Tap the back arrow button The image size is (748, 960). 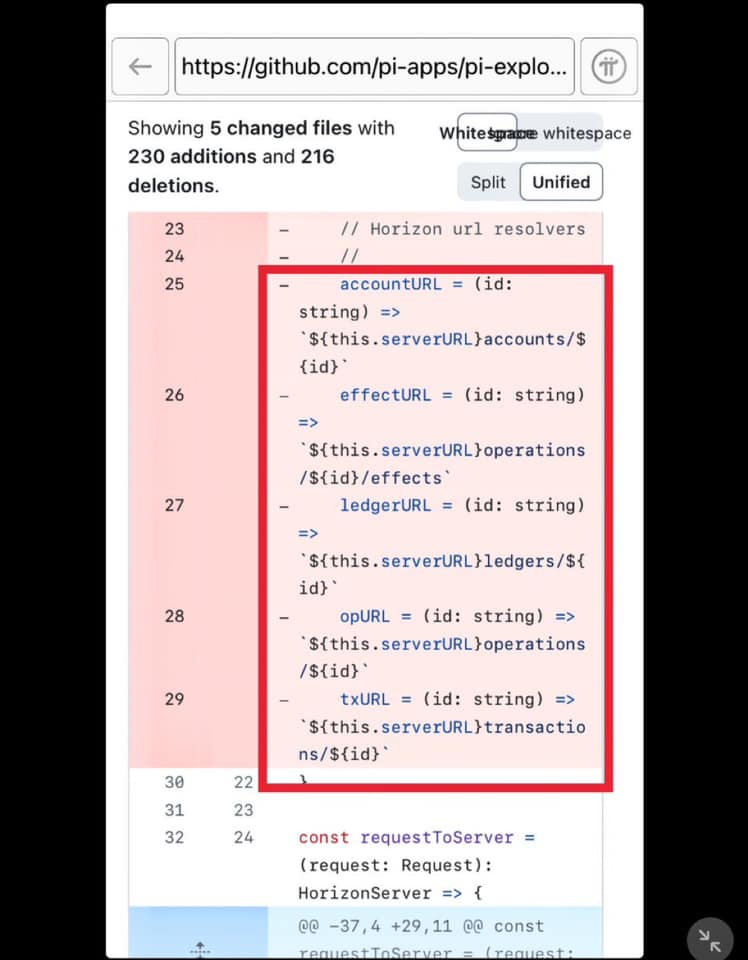coord(140,67)
